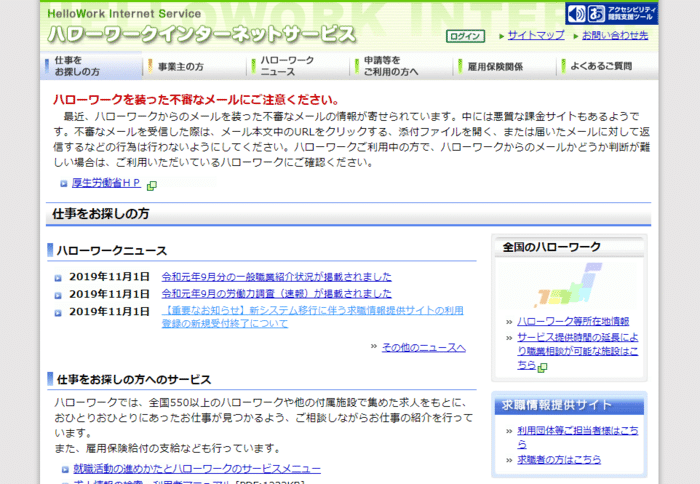Screen dimensions: 700x484
Task: Open news about 一般職業紹介状況 for September
Action: tap(276, 277)
